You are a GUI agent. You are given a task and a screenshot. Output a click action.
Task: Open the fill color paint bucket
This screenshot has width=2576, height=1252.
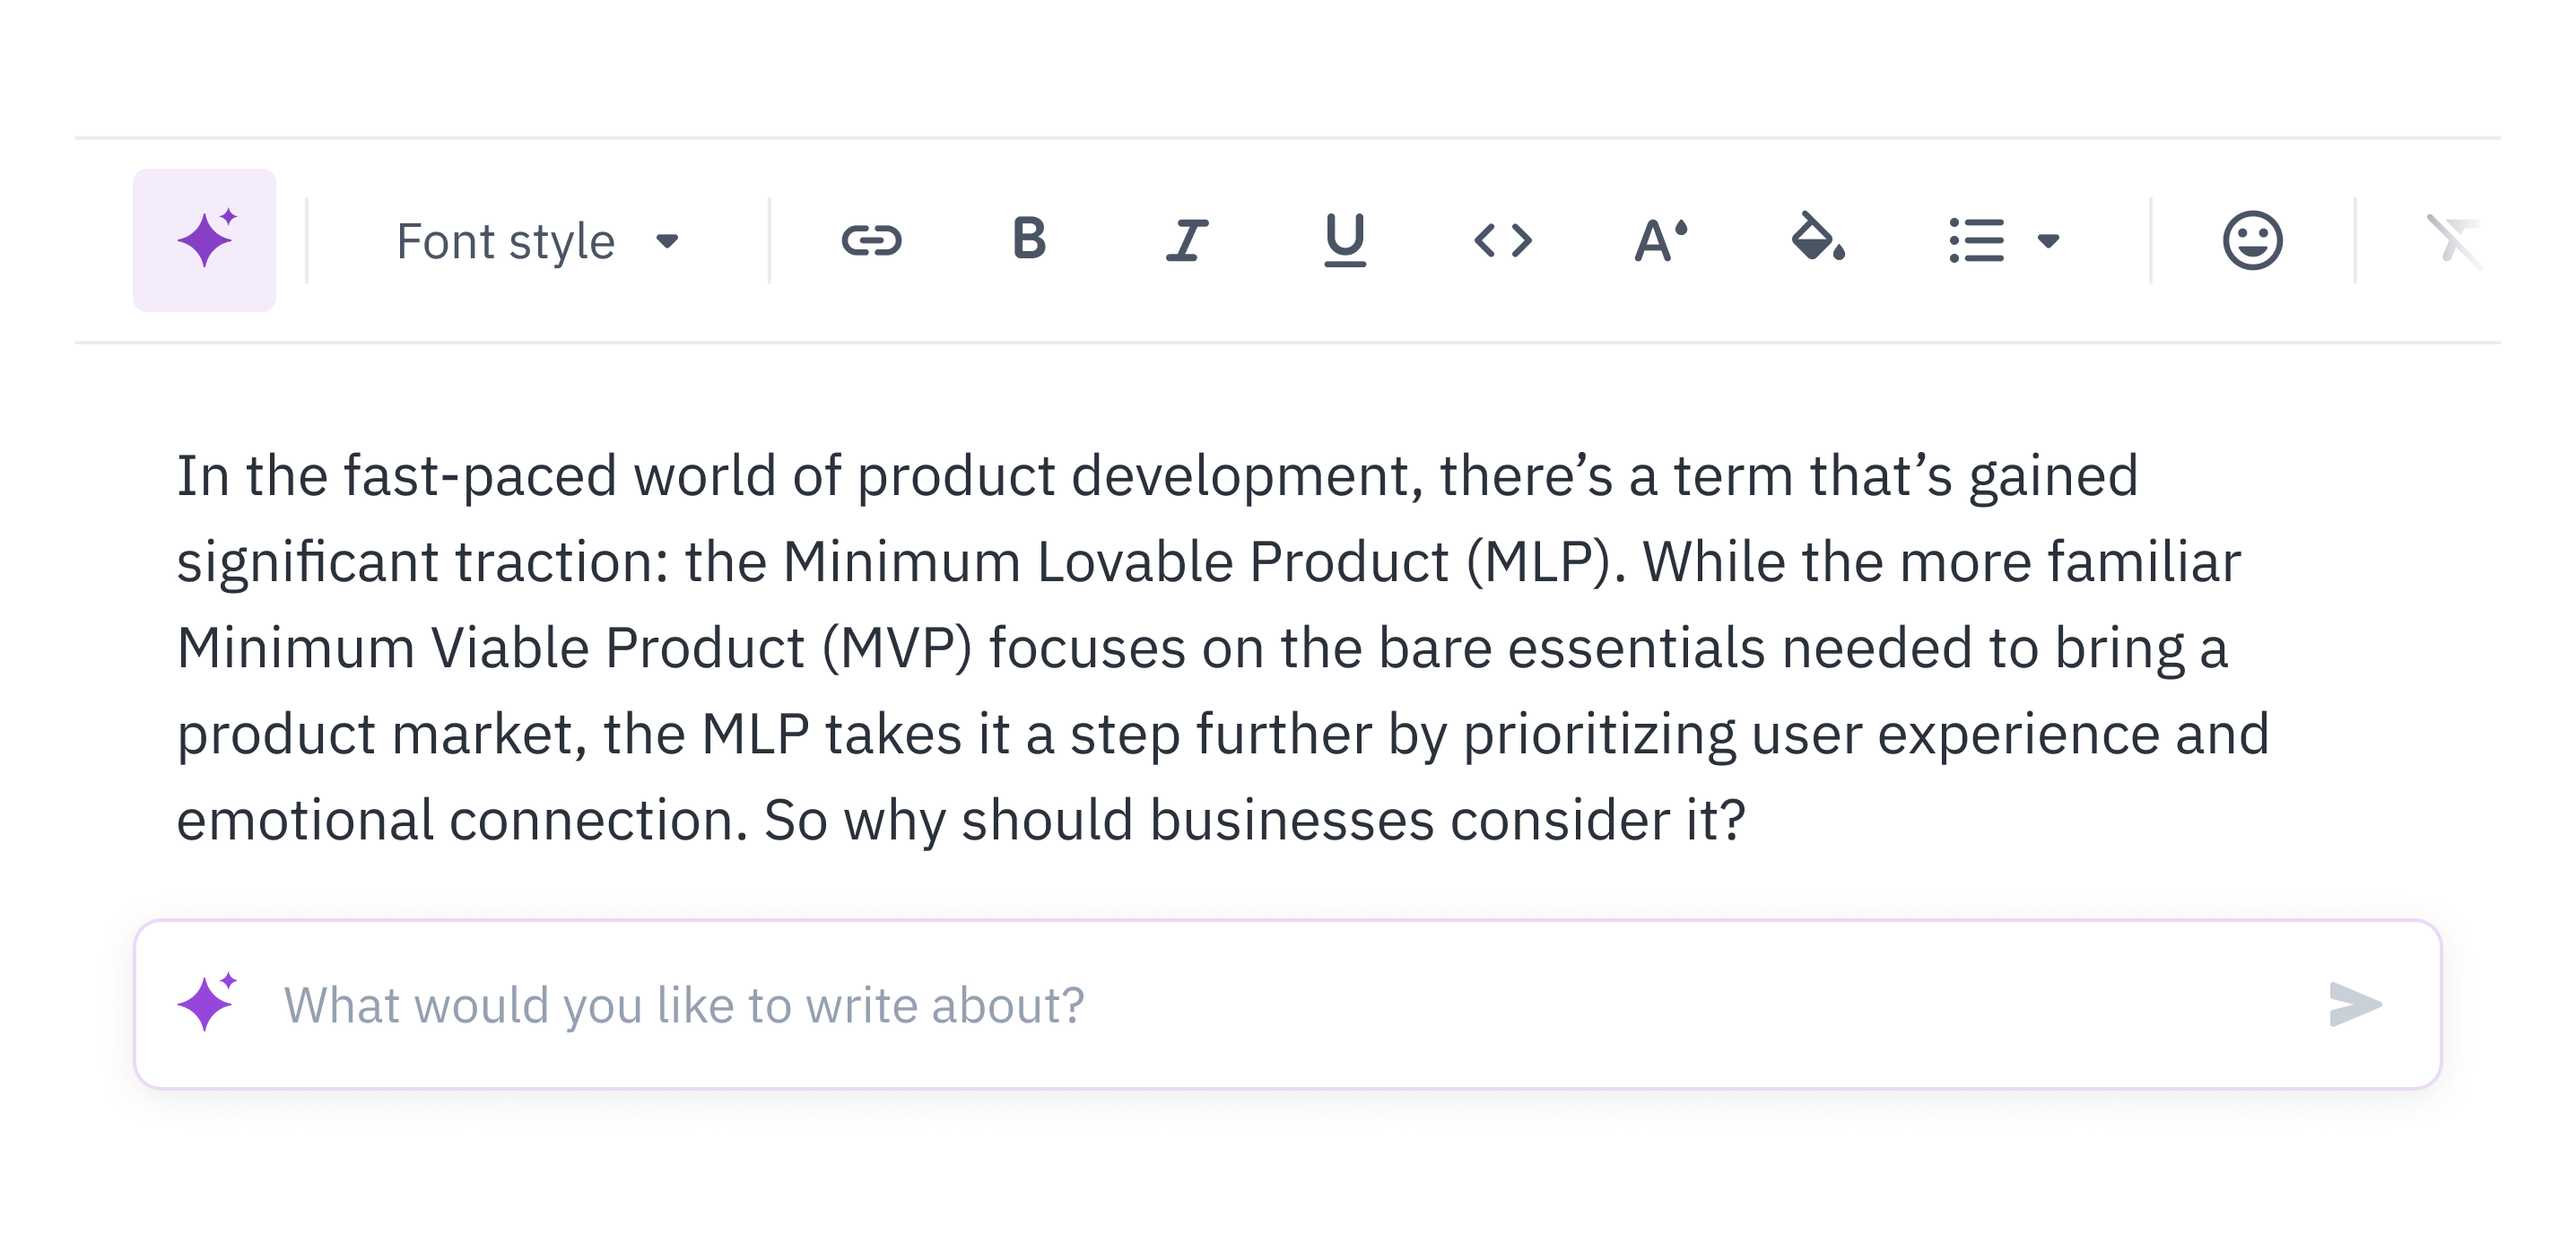(1818, 238)
